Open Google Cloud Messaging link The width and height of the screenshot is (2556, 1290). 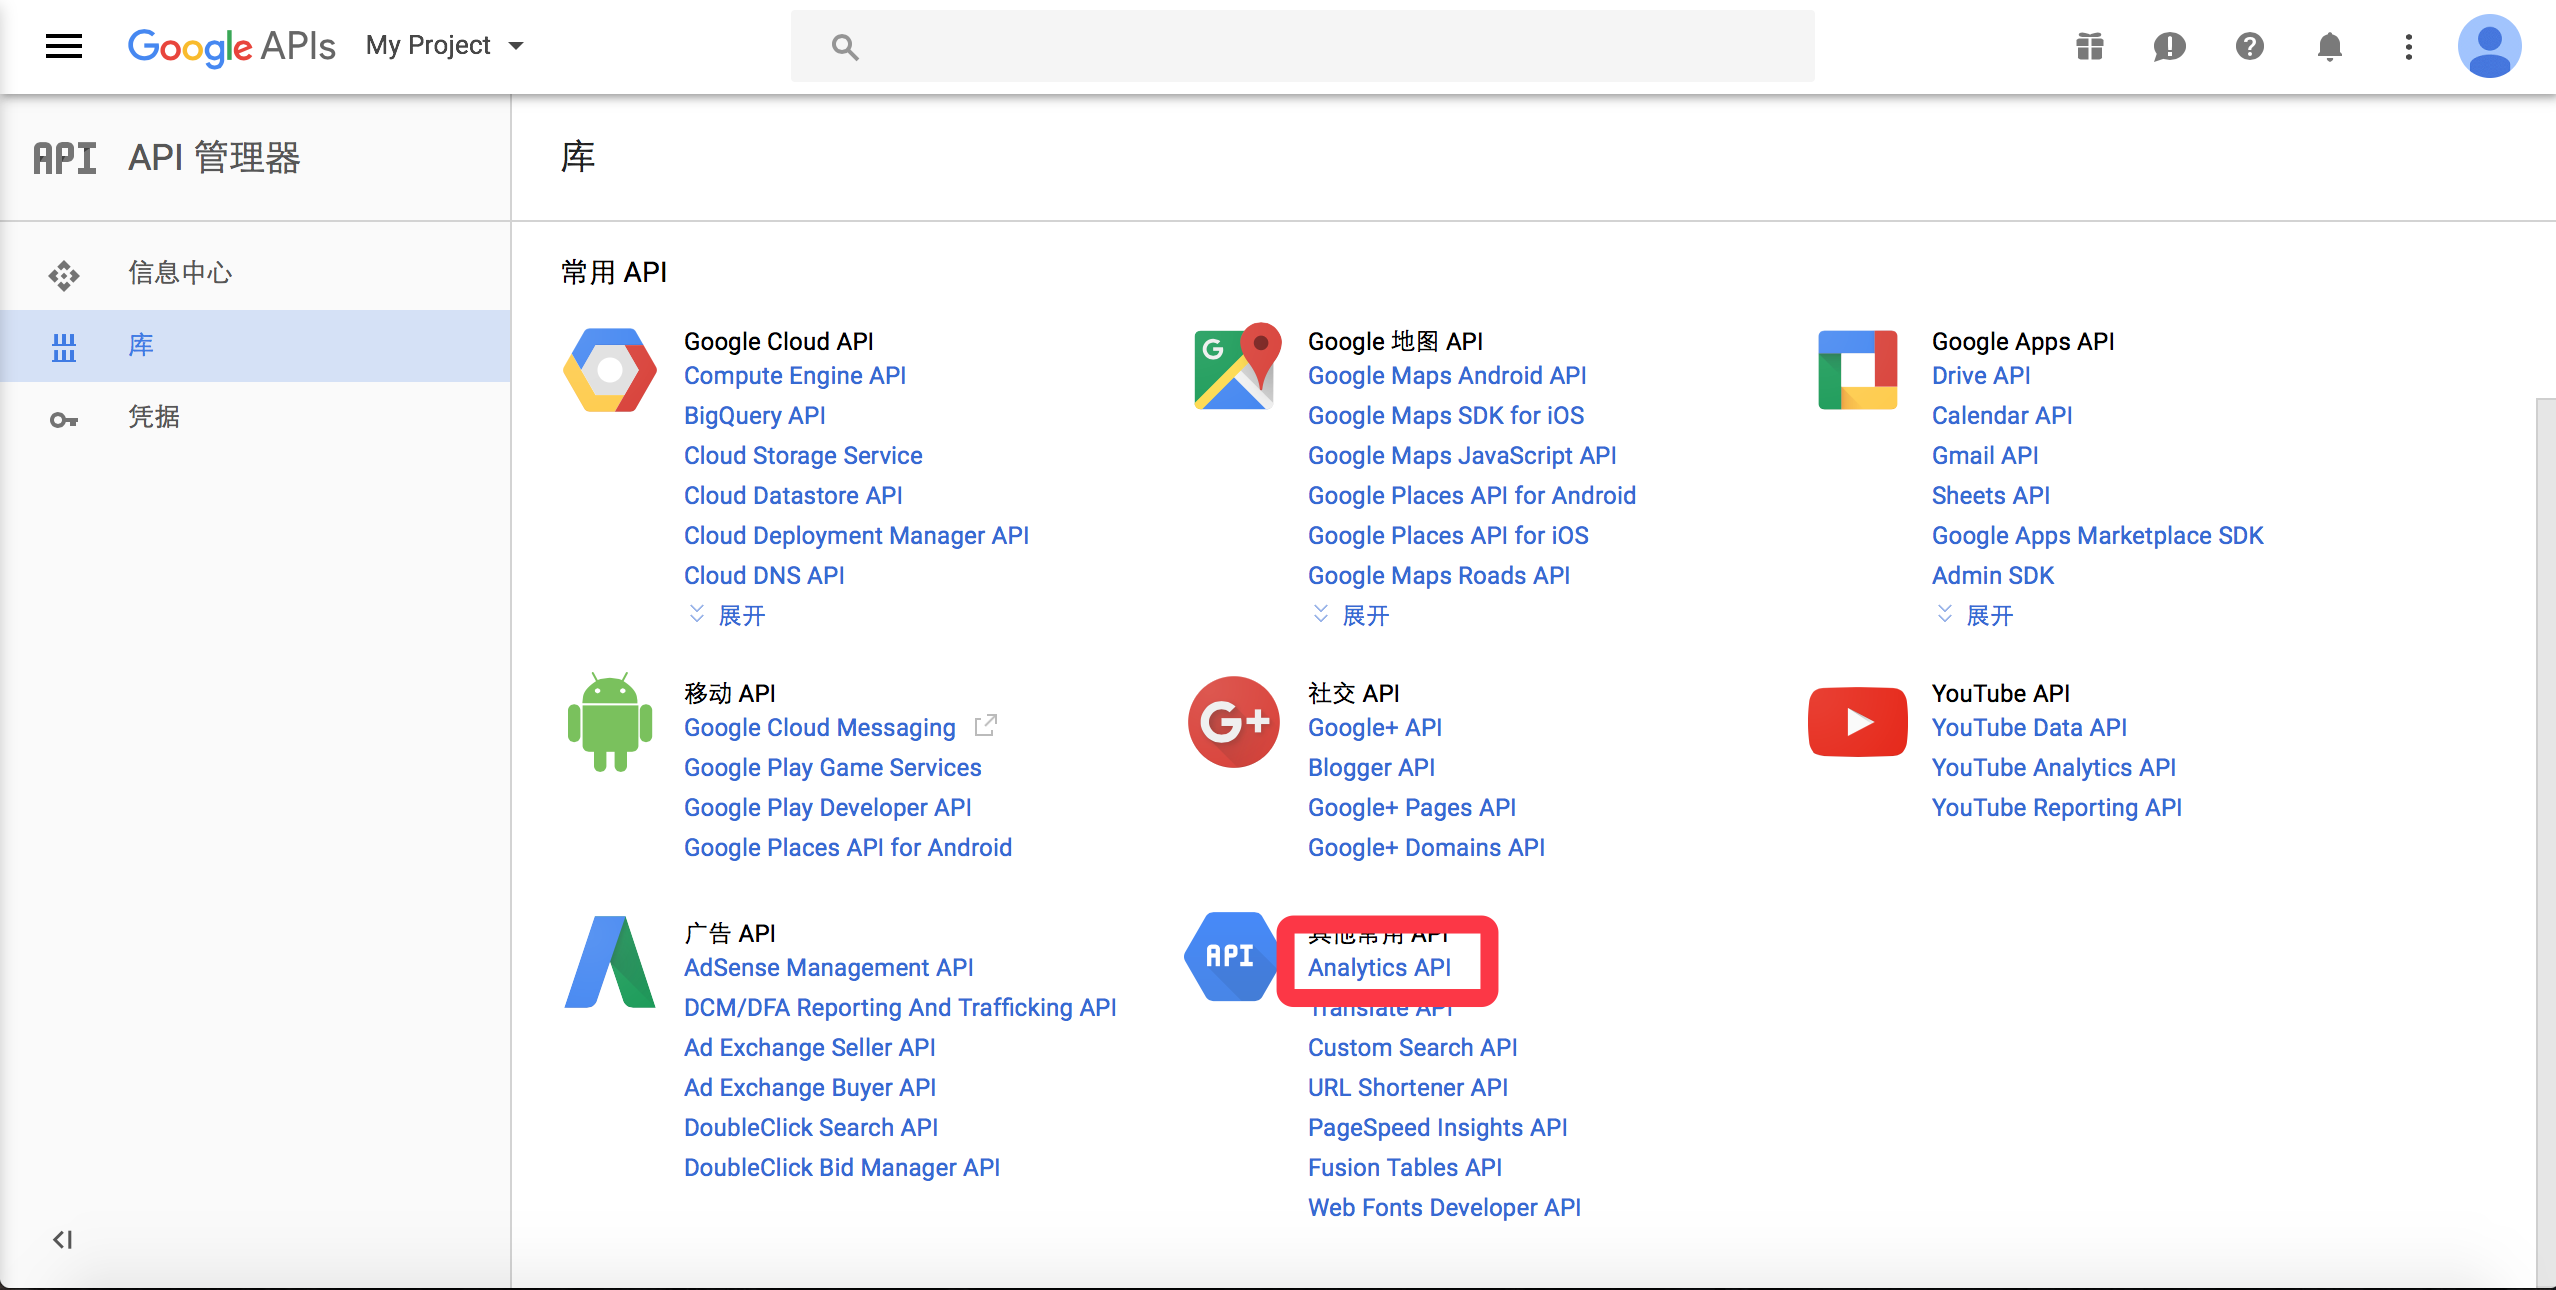click(x=820, y=727)
